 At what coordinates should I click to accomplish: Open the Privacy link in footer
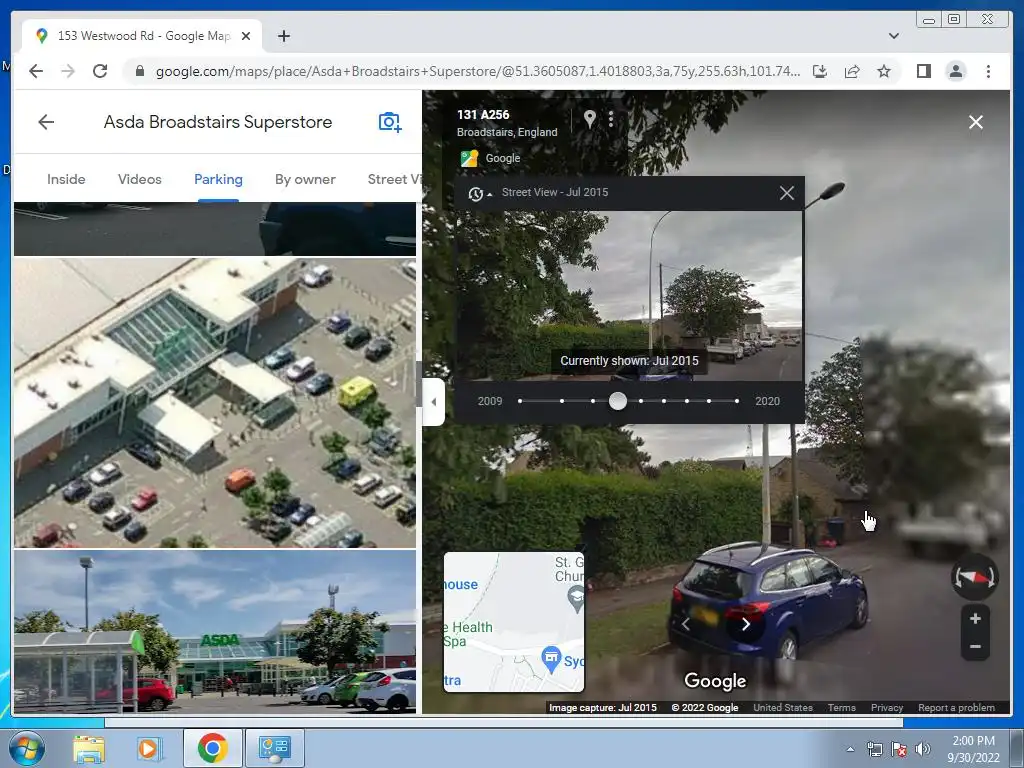(887, 707)
